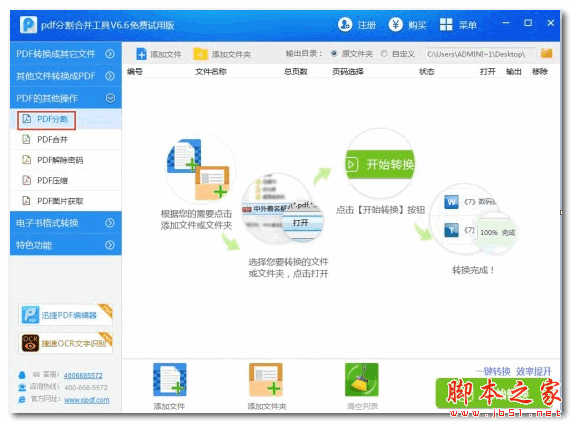Click the PDF合并 document icon
Image resolution: width=573 pixels, height=424 pixels.
26,139
